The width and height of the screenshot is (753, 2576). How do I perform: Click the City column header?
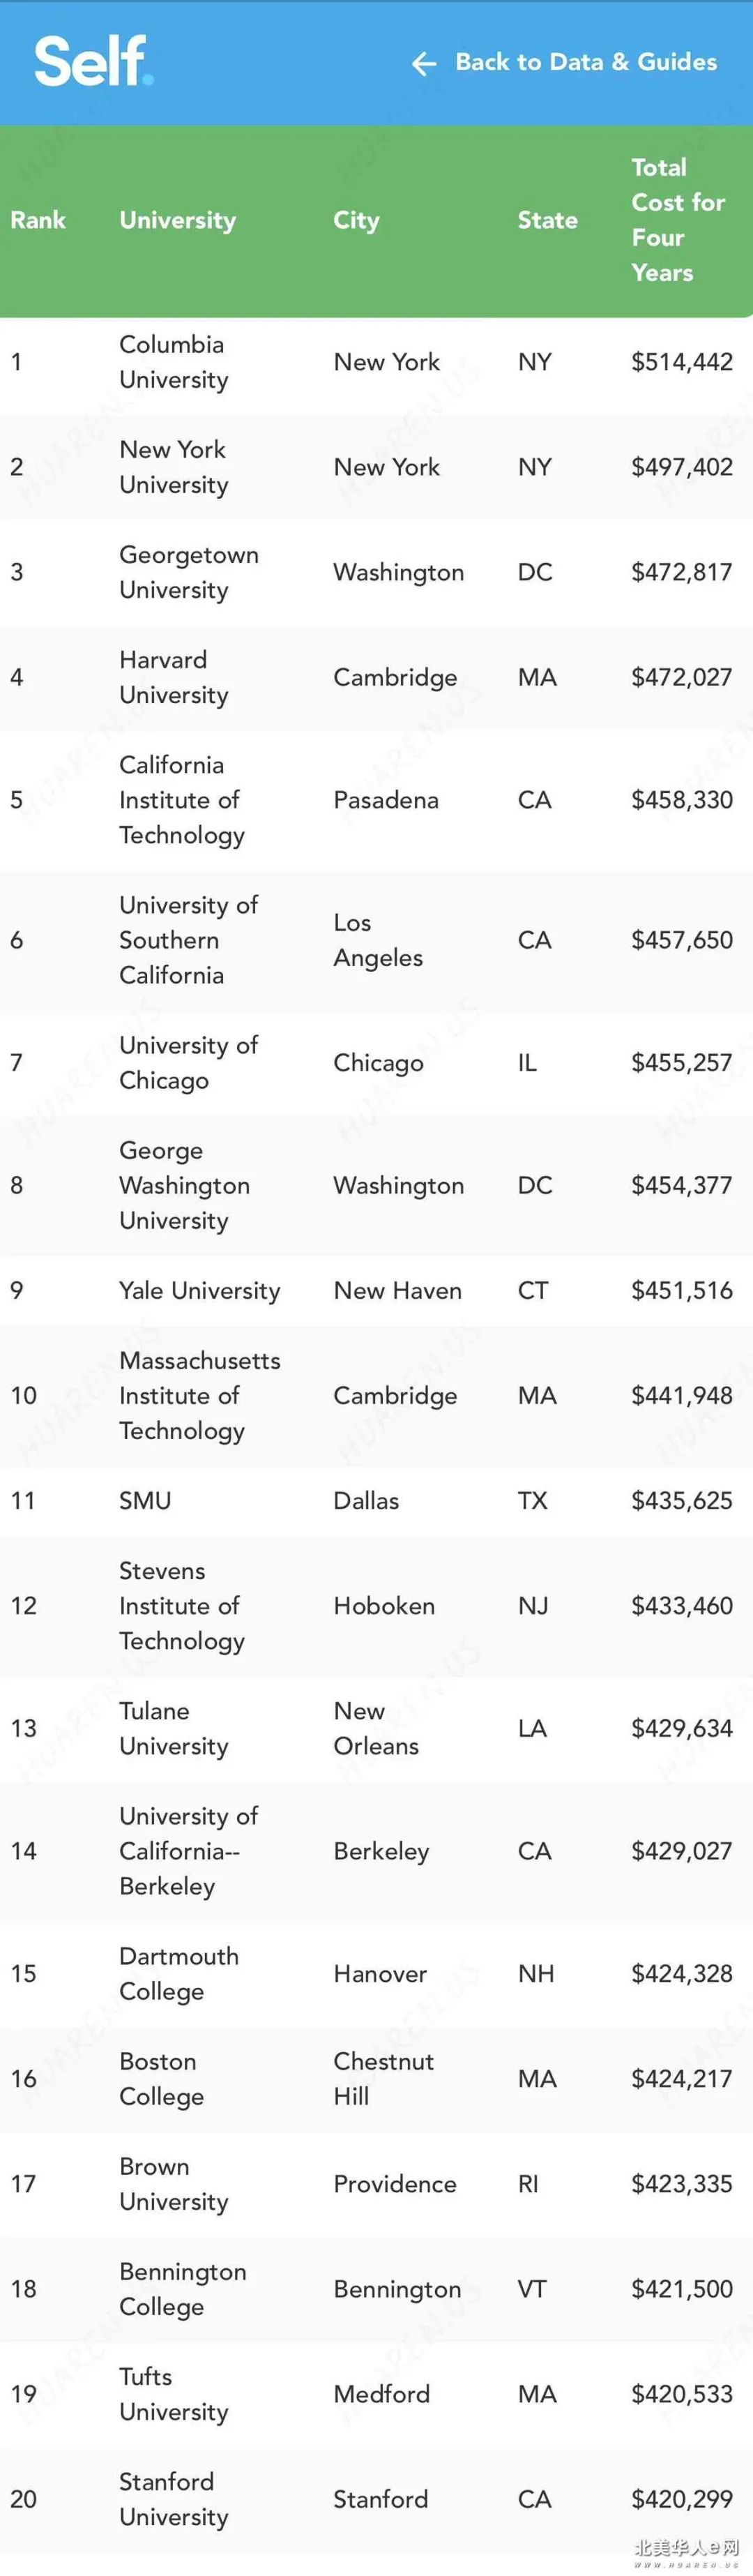(356, 221)
